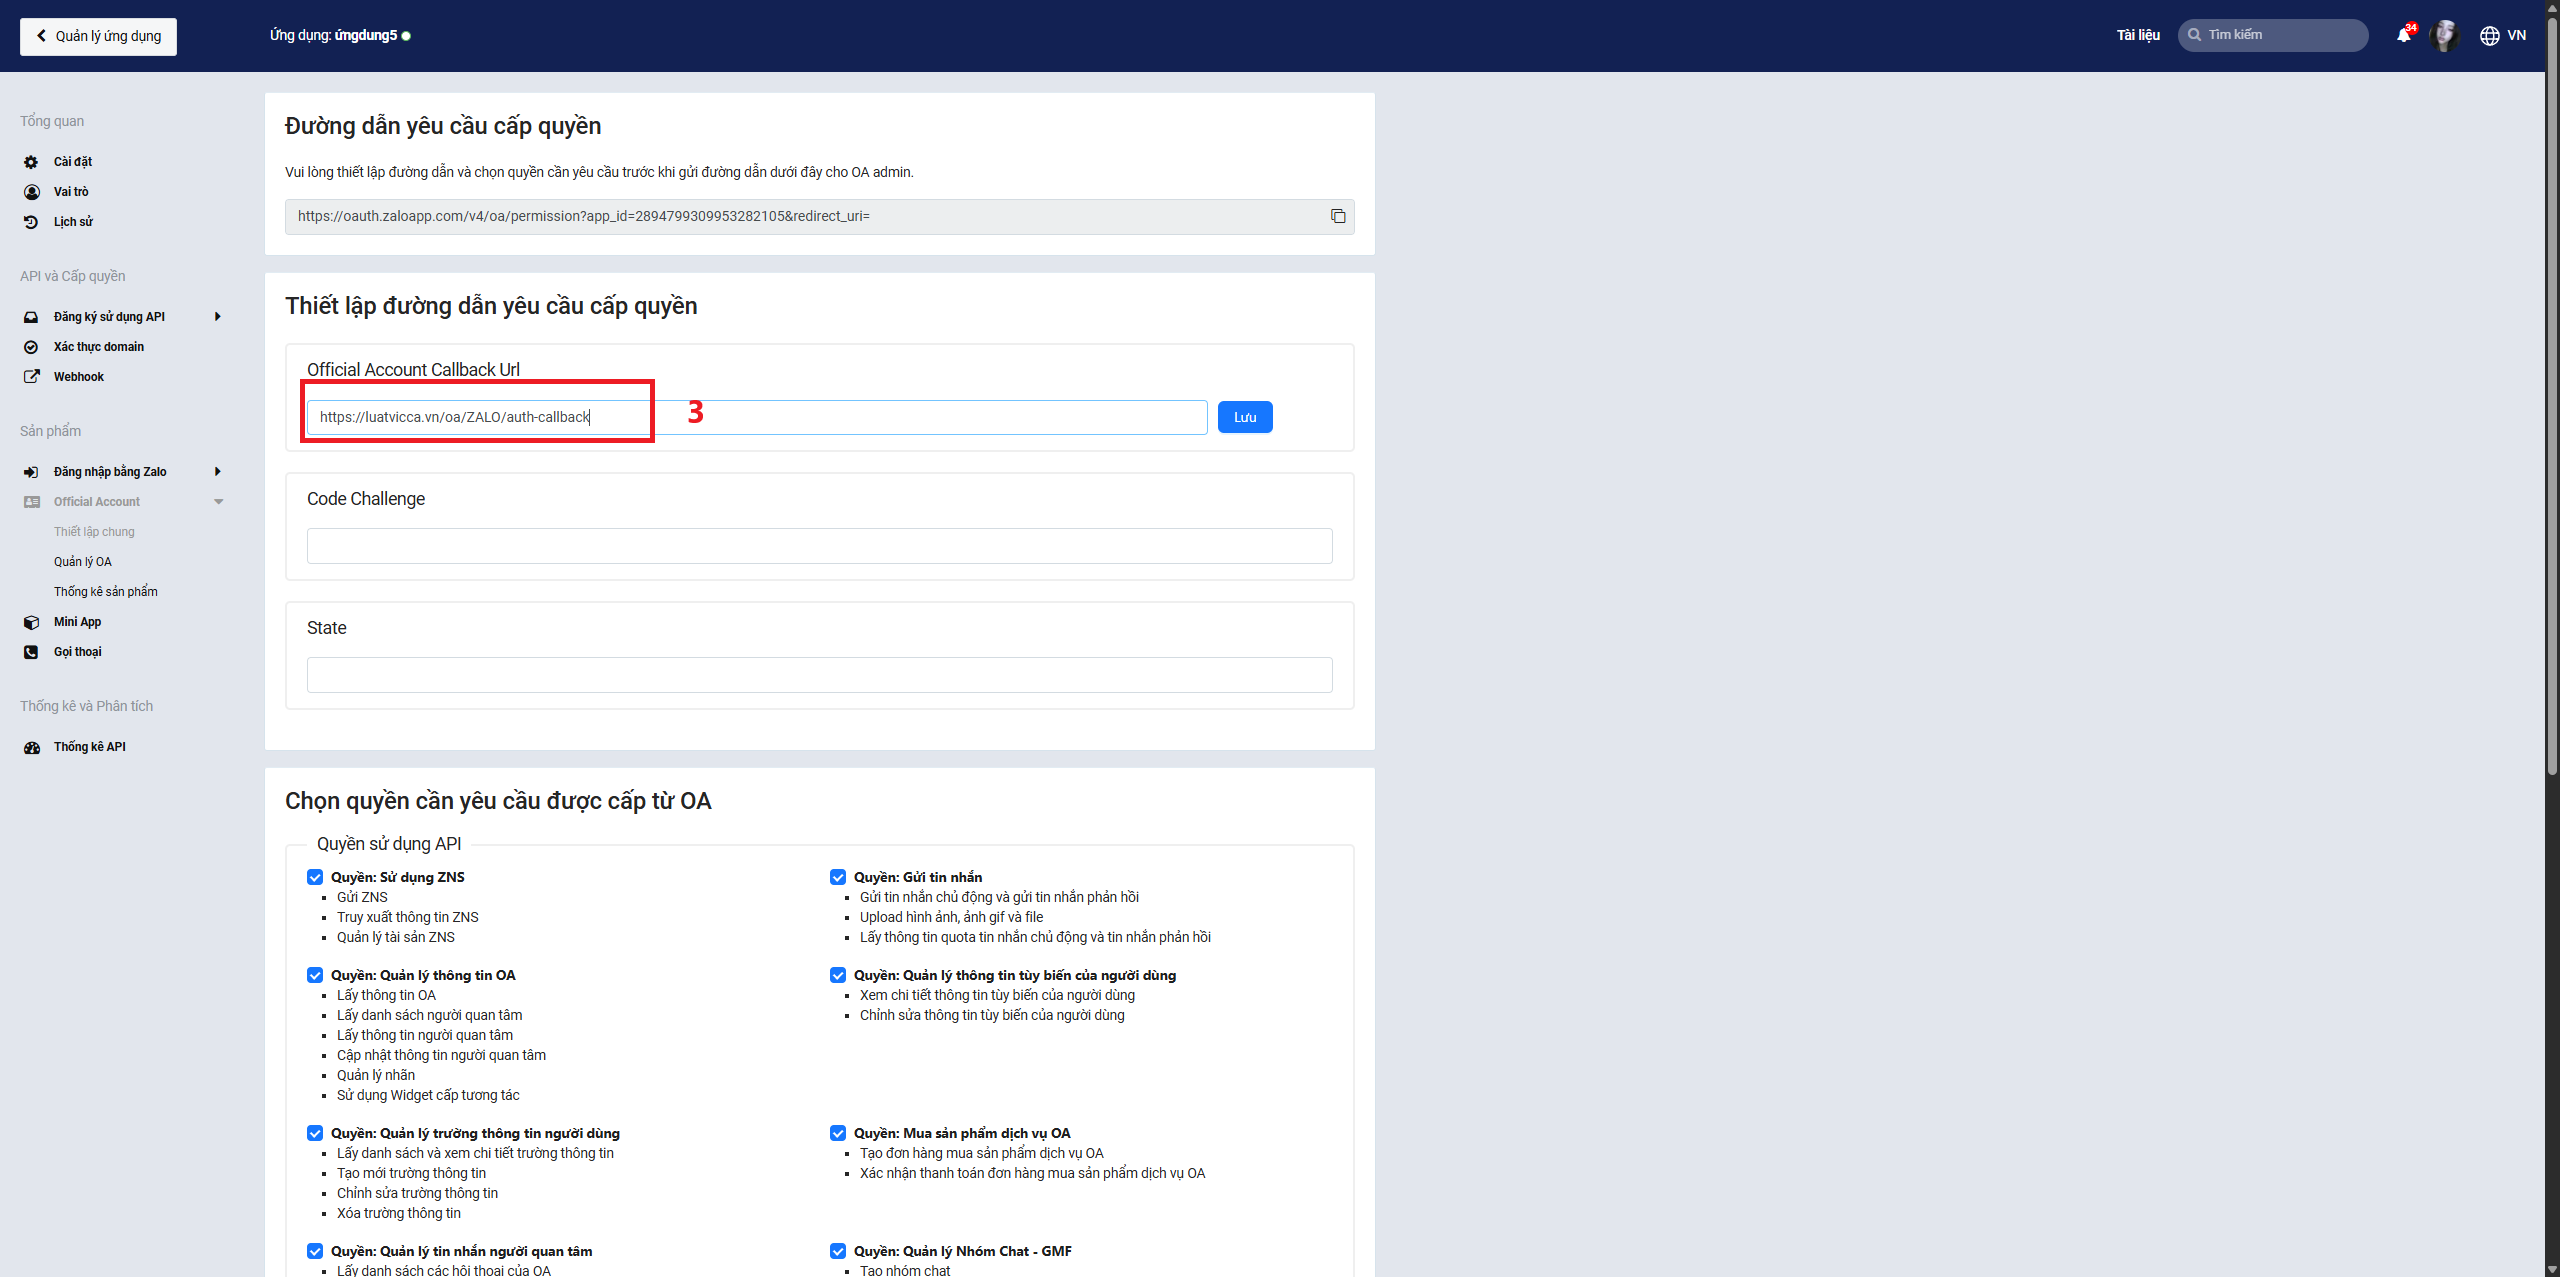This screenshot has width=2560, height=1277.
Task: Click the Official Account card icon
Action: (31, 502)
